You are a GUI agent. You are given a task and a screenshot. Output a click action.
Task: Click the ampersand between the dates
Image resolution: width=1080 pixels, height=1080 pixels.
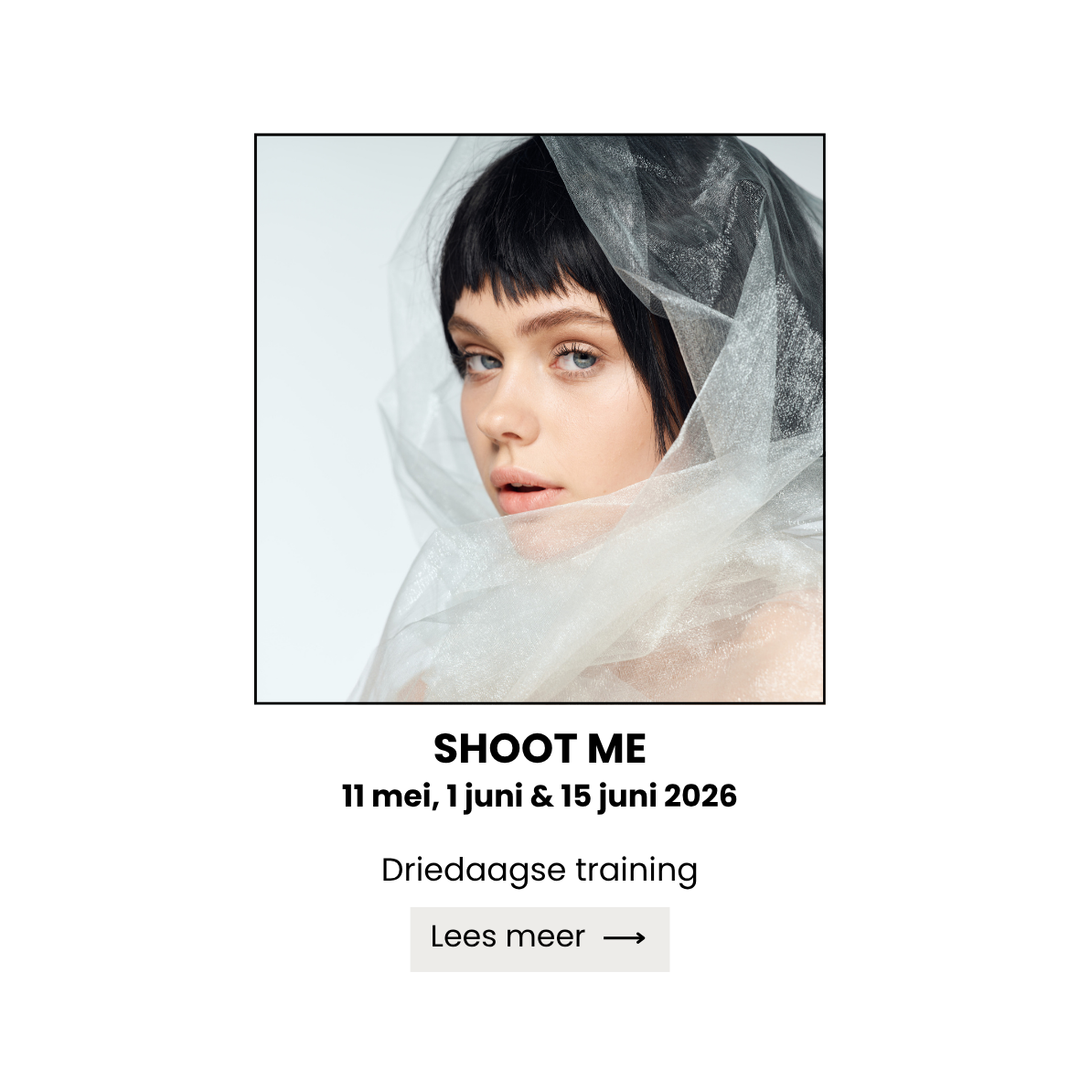542,796
